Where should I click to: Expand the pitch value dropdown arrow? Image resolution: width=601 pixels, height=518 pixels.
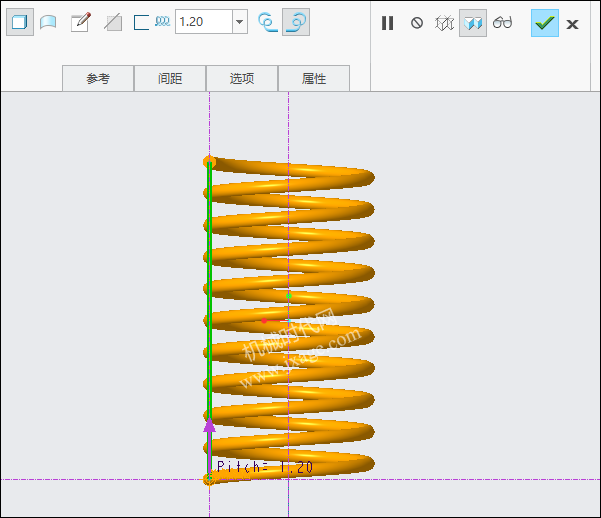240,22
